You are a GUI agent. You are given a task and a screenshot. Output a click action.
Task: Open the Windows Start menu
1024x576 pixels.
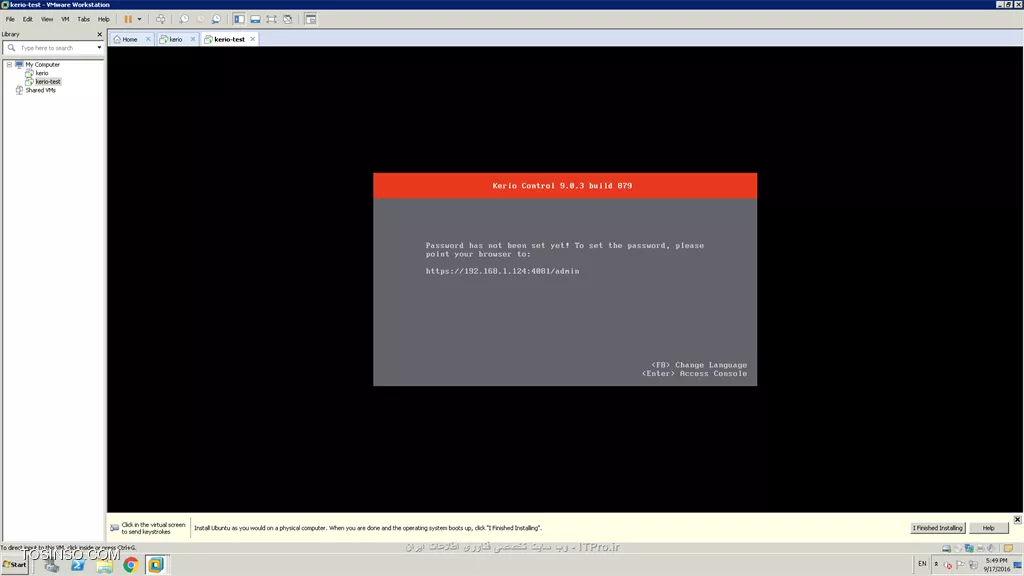[x=15, y=564]
